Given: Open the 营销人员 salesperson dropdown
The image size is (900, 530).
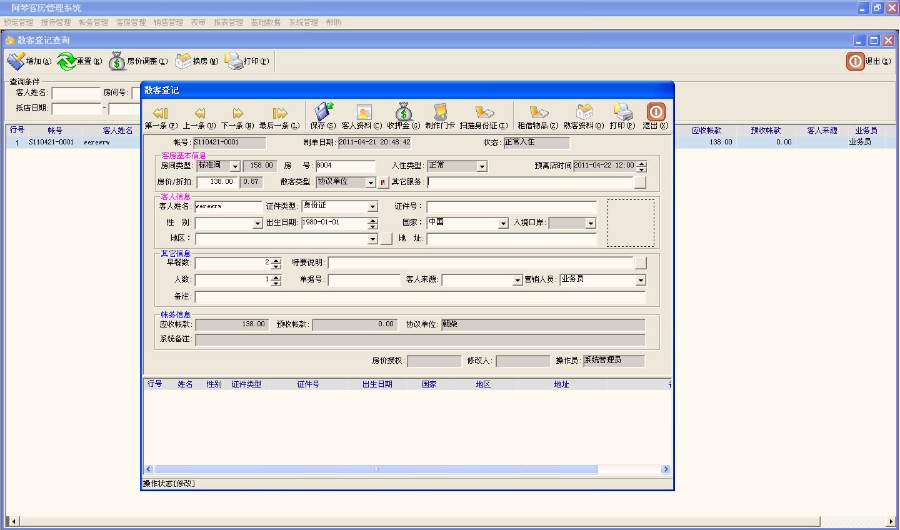Looking at the screenshot, I should click(x=641, y=281).
